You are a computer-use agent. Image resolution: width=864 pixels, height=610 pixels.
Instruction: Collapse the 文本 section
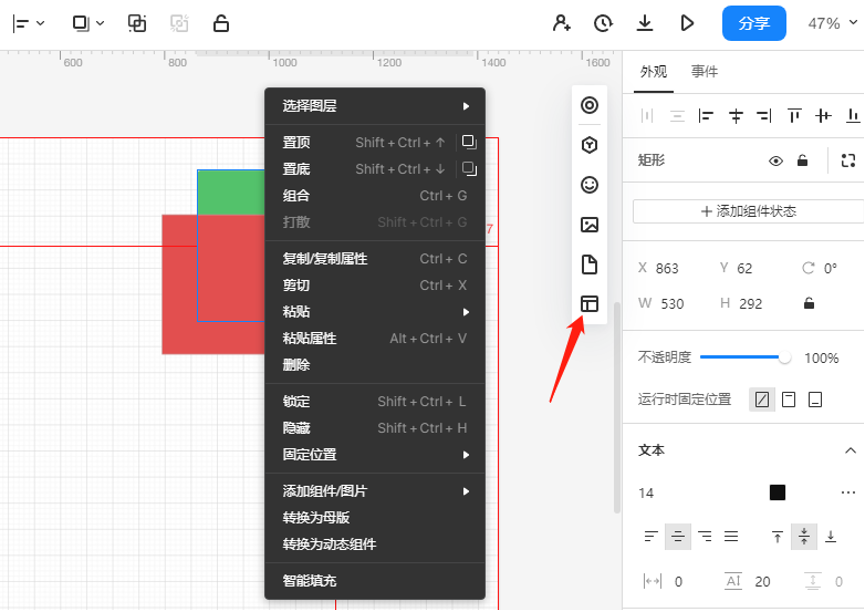click(x=850, y=450)
